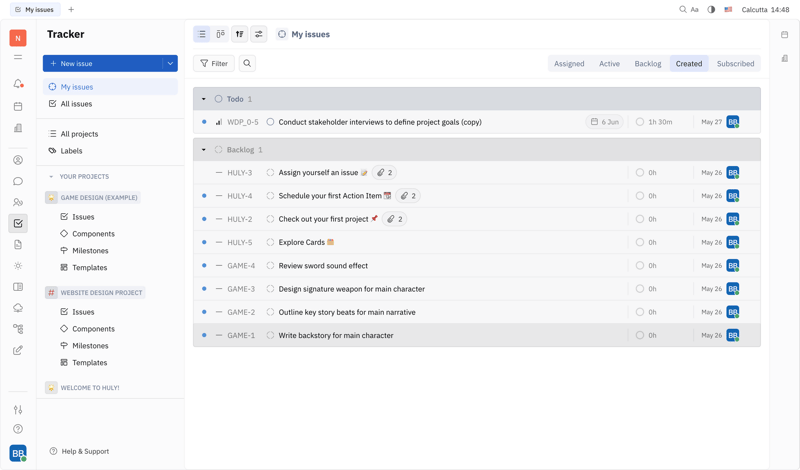
Task: Toggle the Aa font size control
Action: pyautogui.click(x=694, y=9)
